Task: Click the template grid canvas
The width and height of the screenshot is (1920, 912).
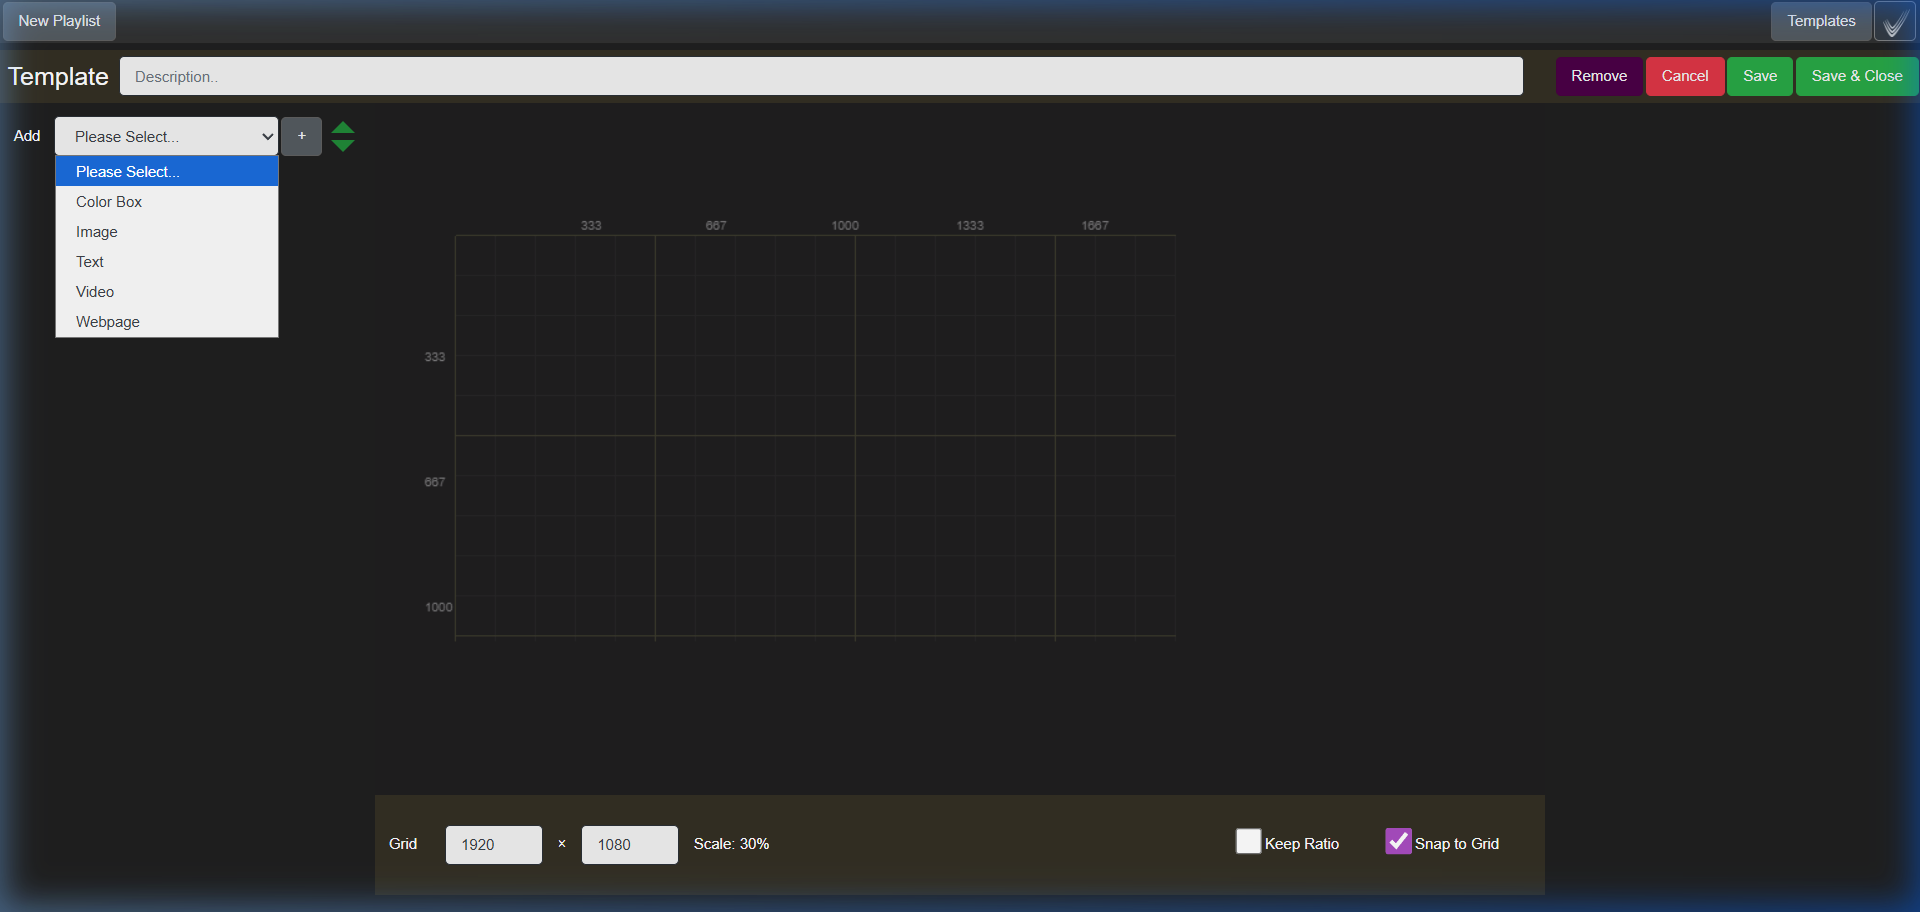Action: [815, 436]
